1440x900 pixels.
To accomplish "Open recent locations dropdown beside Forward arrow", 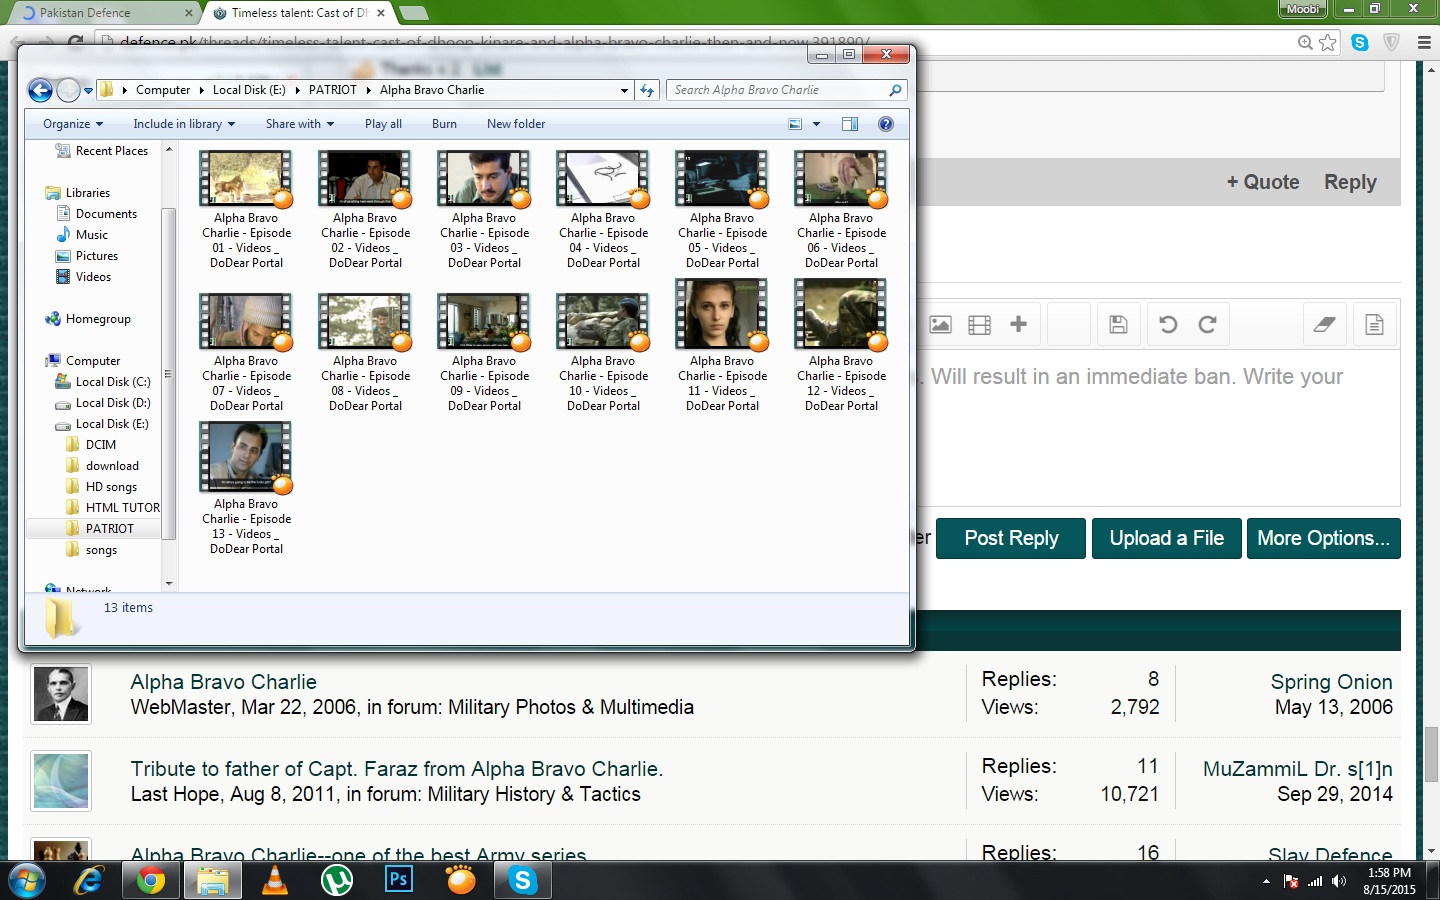I will 88,91.
